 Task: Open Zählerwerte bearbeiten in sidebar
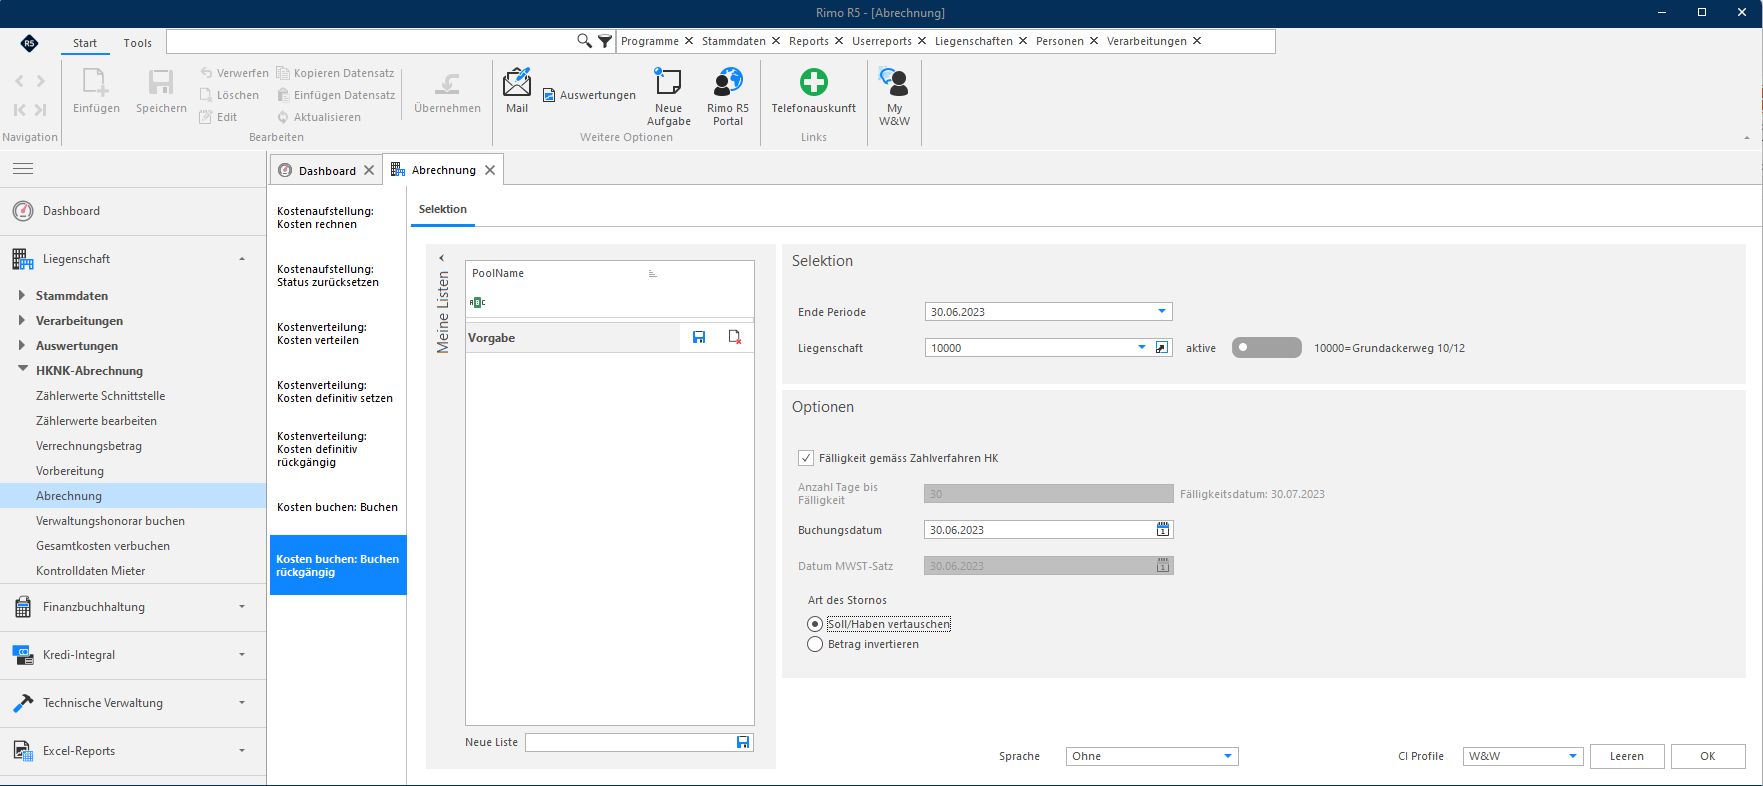(96, 421)
